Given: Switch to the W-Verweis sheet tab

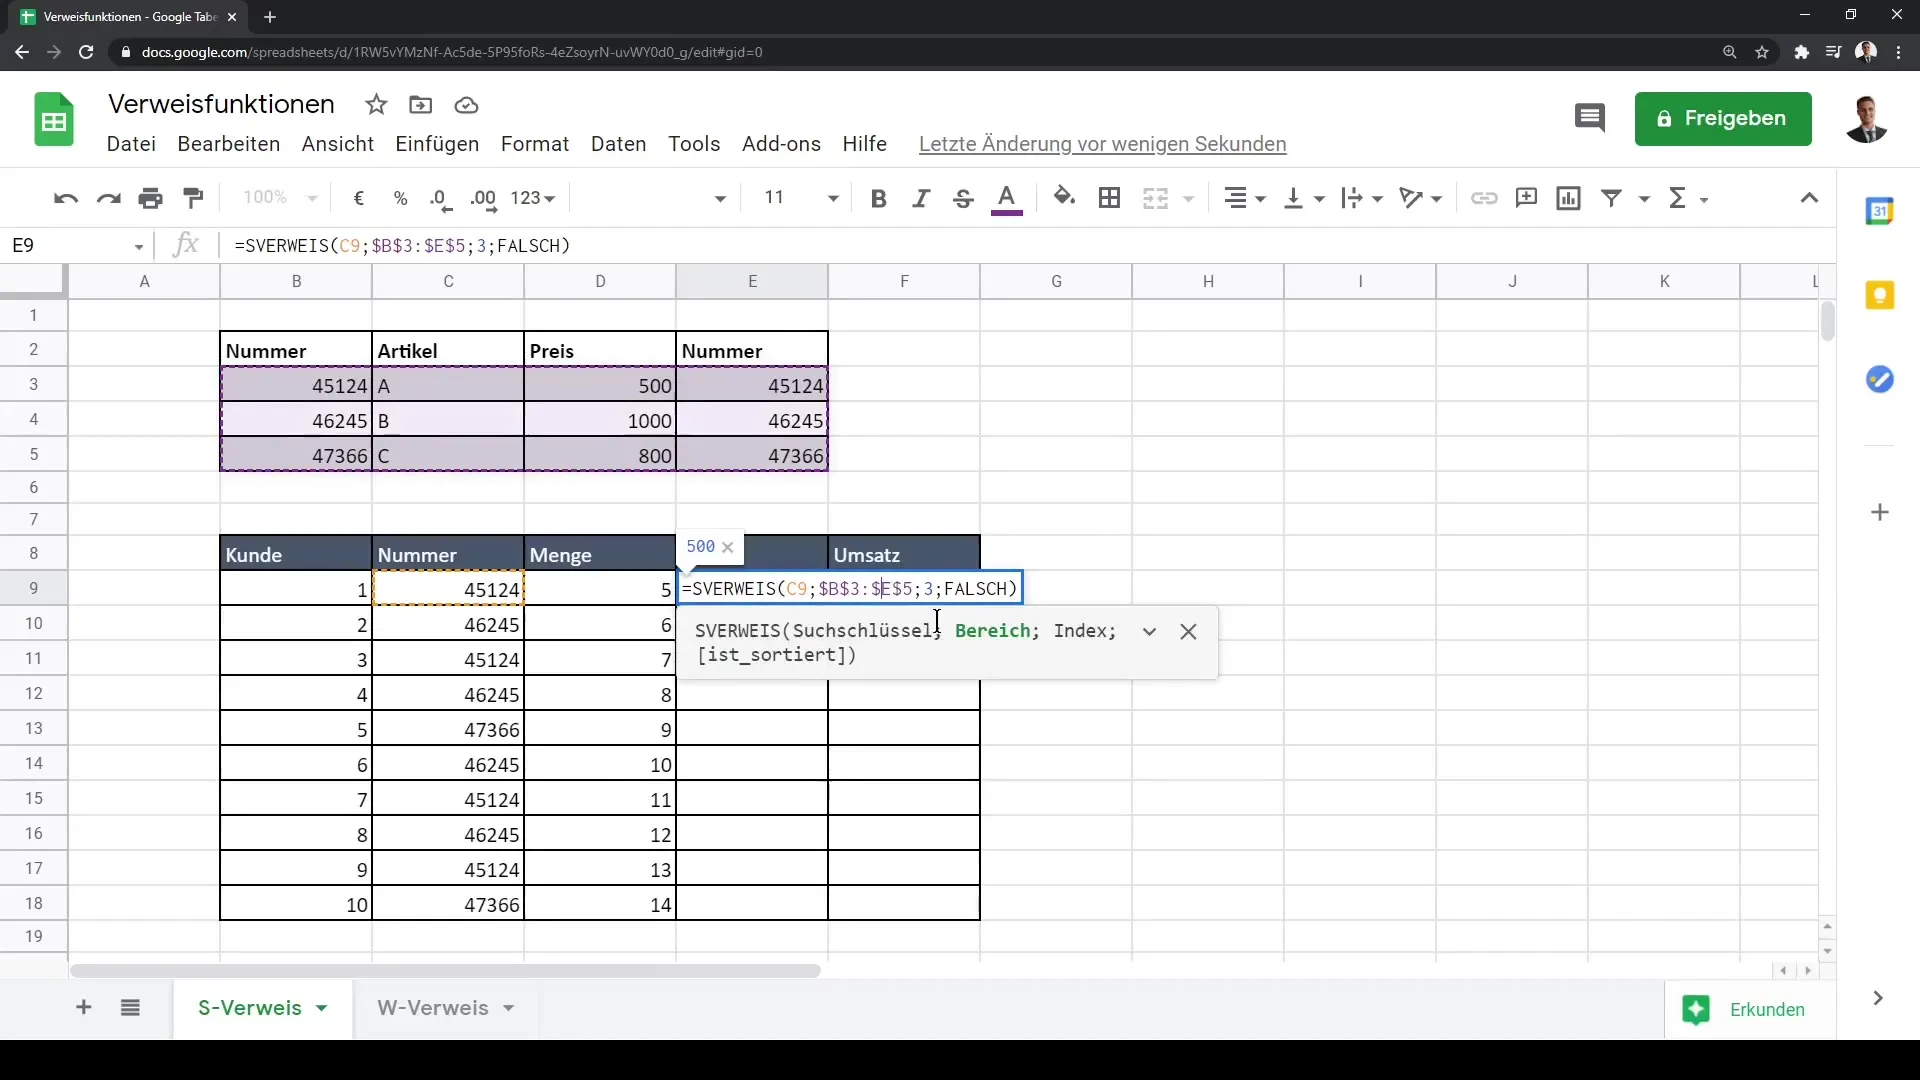Looking at the screenshot, I should coord(433,1008).
